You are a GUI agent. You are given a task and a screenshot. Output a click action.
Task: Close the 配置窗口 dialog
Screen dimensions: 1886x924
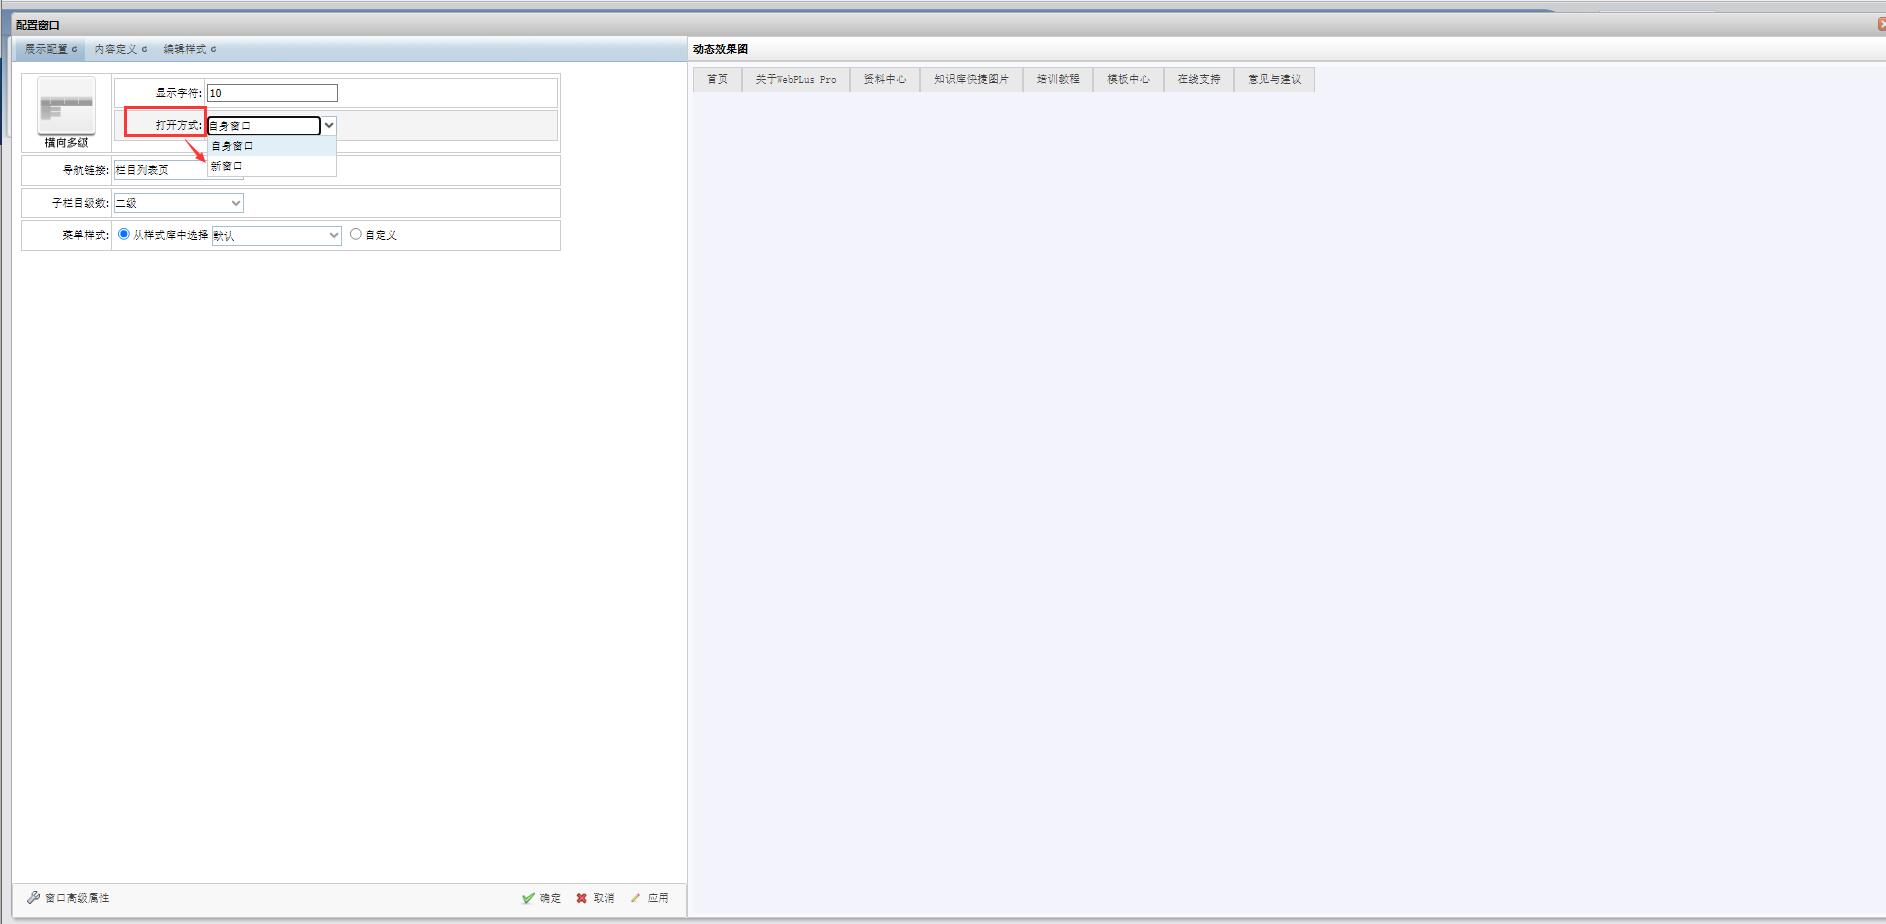click(x=1881, y=24)
